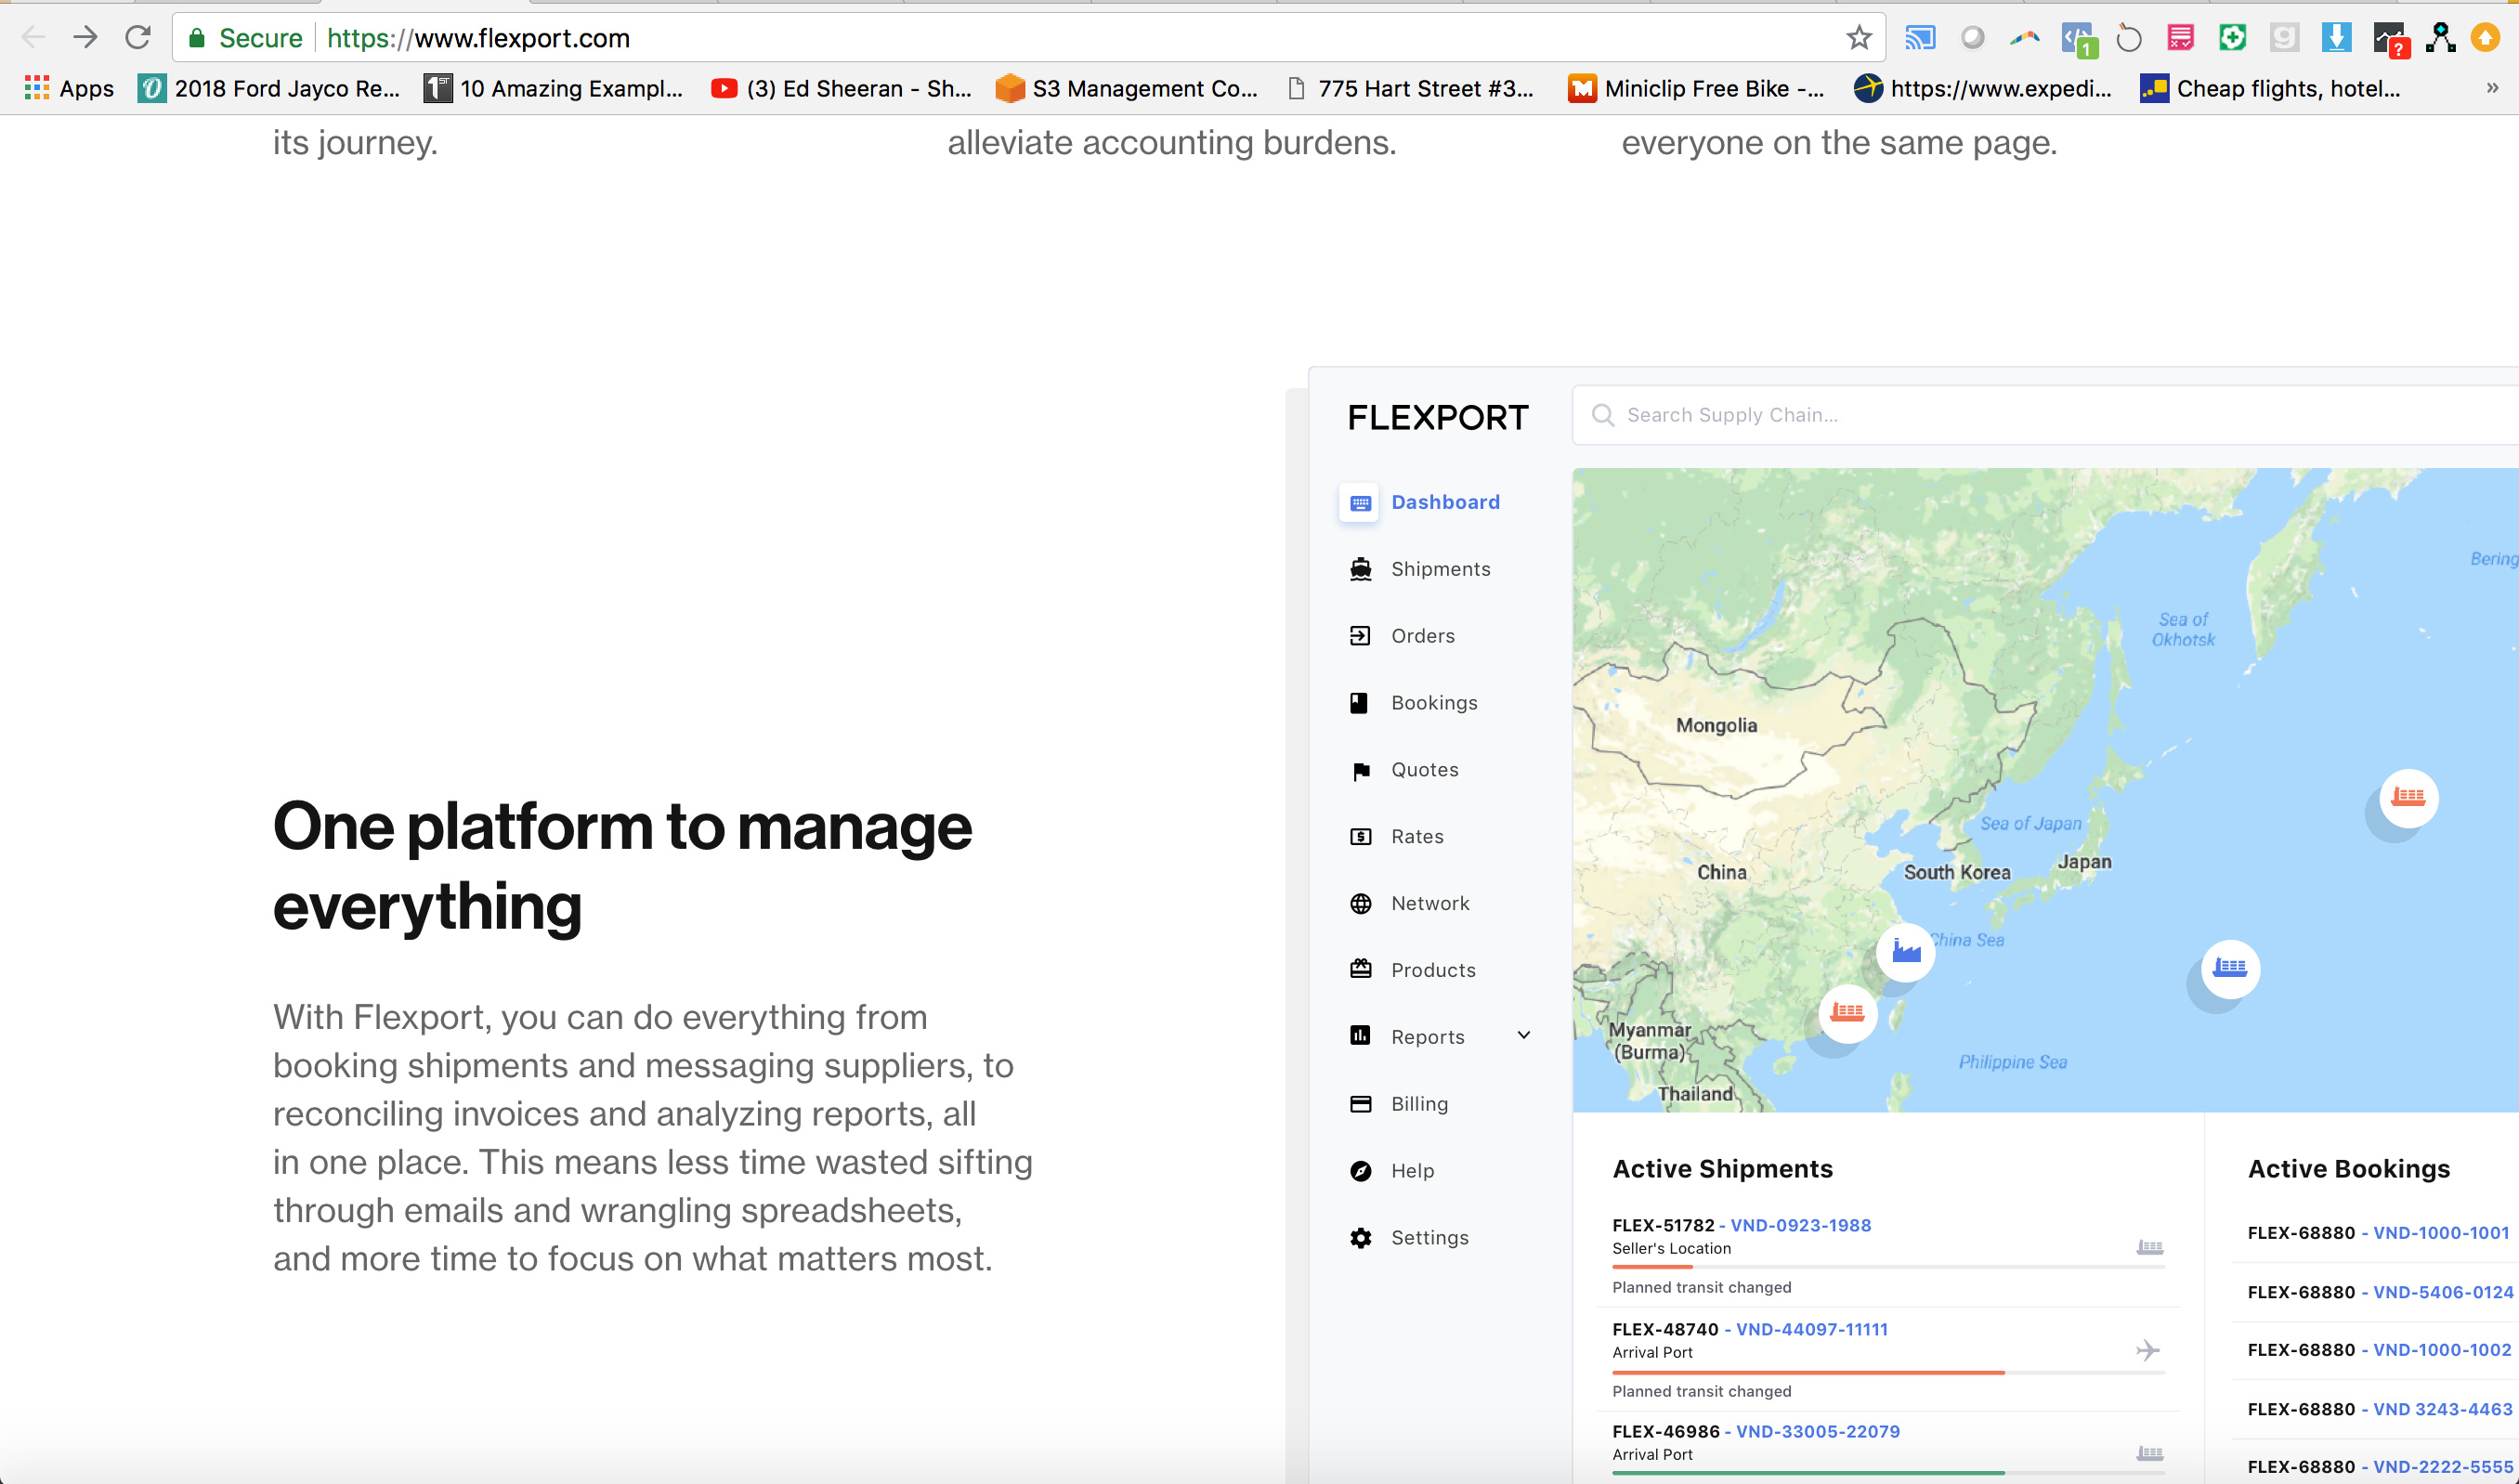This screenshot has height=1484, width=2519.
Task: Open shipment link VND-0923-1988
Action: coord(1800,1225)
